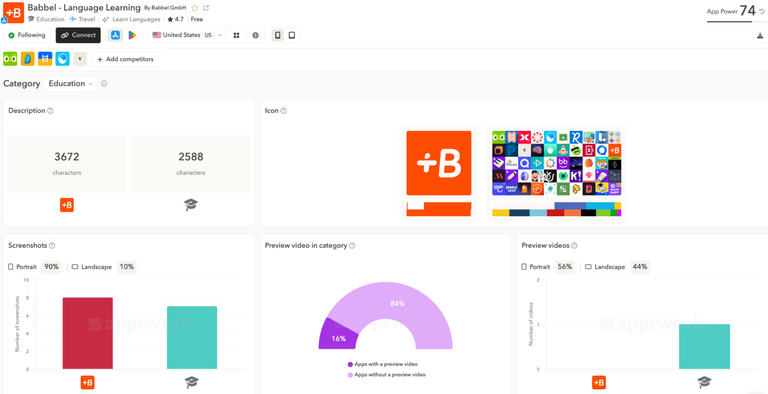Toggle legend Apps without a preview video
Viewport: 768px width, 394px height.
[386, 374]
